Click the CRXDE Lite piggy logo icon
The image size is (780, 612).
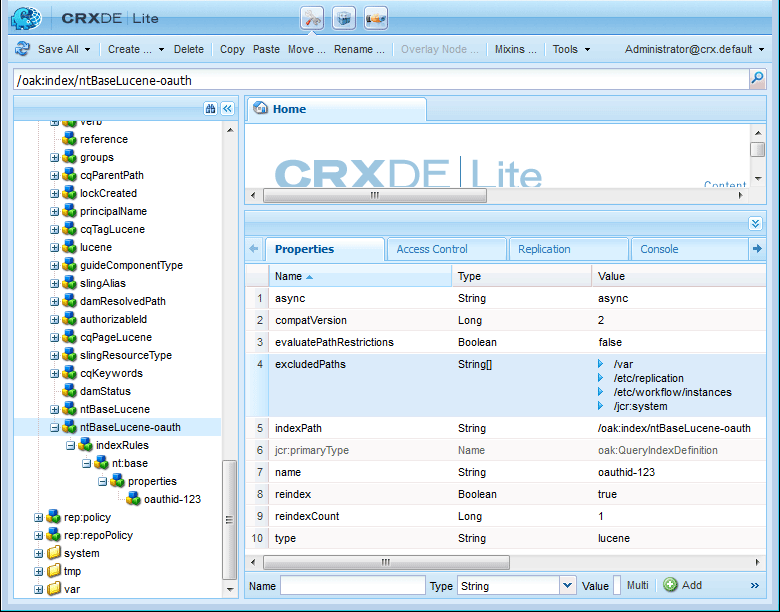tap(26, 18)
